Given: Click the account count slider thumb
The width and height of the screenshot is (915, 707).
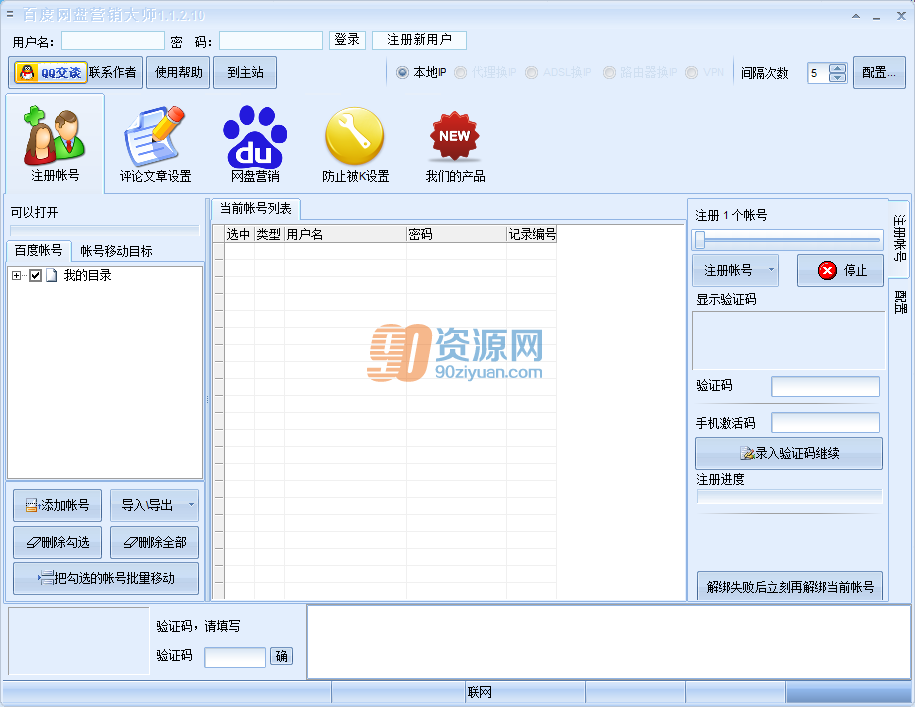Looking at the screenshot, I should coord(699,239).
